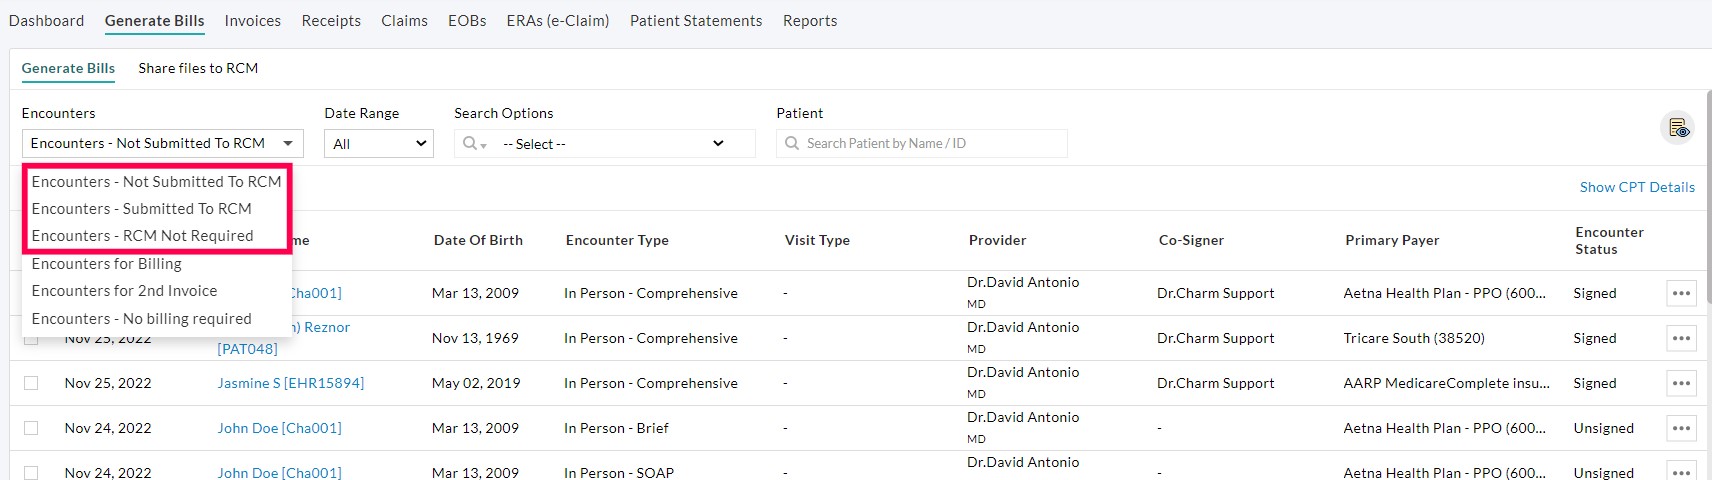Click the search magnifier icon in Search Options
Viewport: 1712px width, 480px height.
pos(471,144)
